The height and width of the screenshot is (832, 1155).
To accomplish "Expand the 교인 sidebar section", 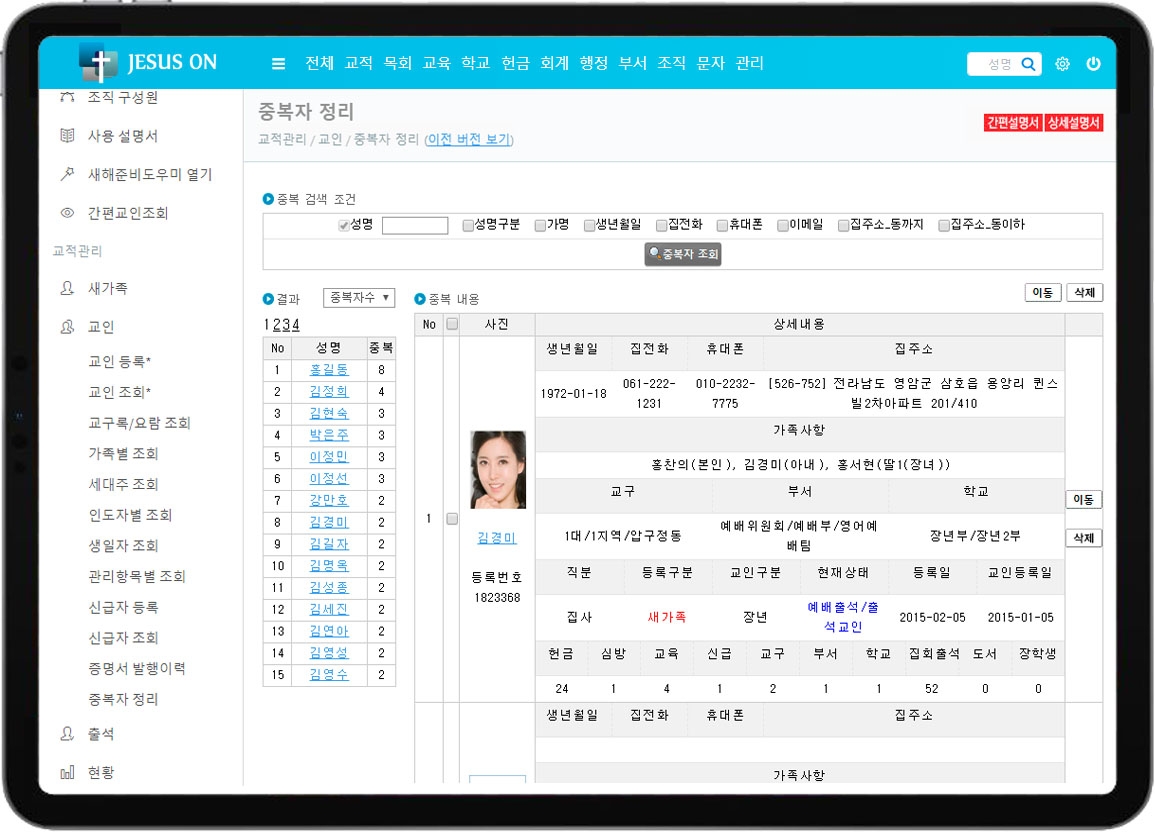I will click(100, 327).
